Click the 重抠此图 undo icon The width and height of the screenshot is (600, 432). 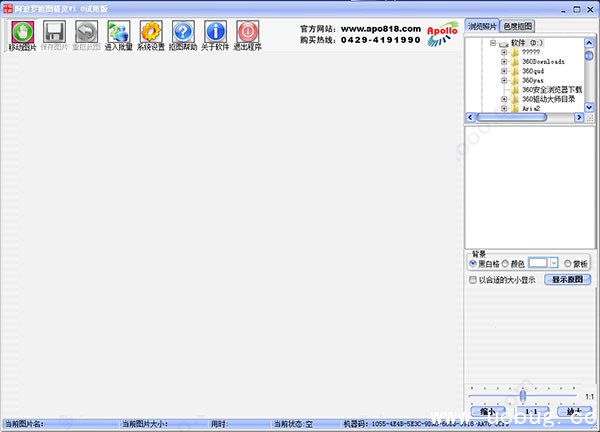[86, 32]
